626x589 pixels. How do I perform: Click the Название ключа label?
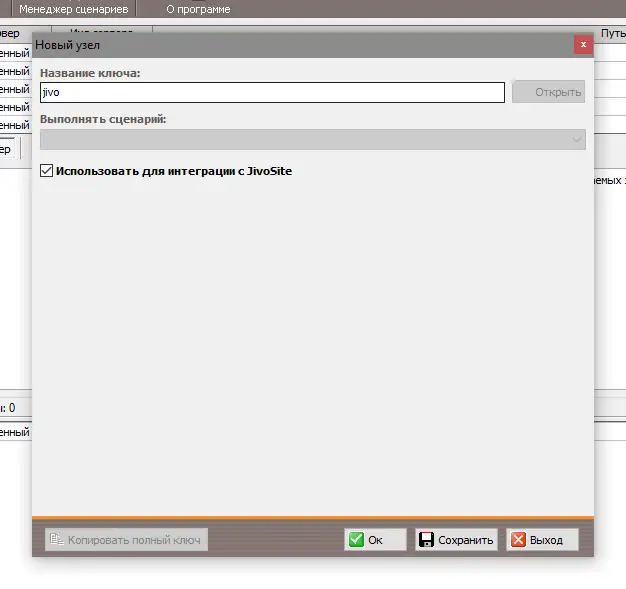tap(90, 73)
